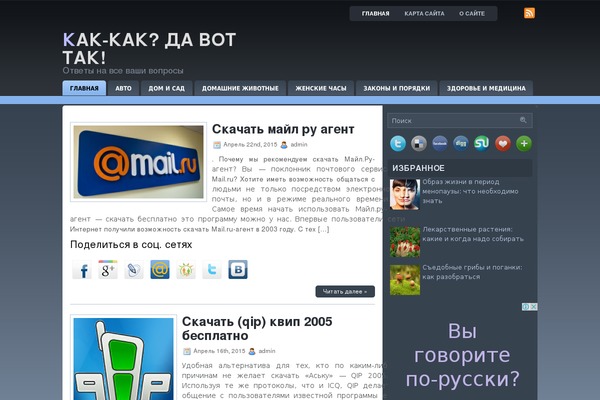The height and width of the screenshot is (400, 600).
Task: Click the StumbleUpon icon in sidebar
Action: pyautogui.click(x=482, y=144)
